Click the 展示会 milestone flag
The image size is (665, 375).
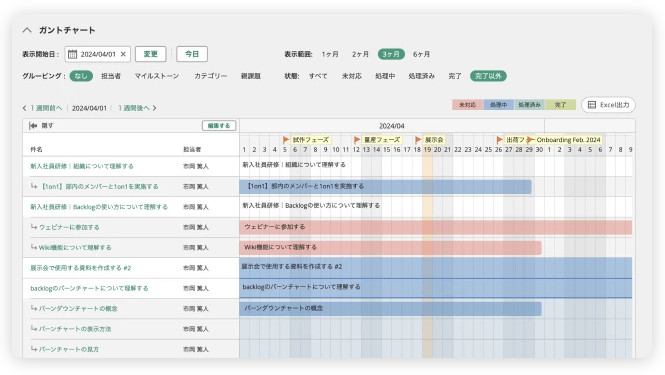point(418,140)
